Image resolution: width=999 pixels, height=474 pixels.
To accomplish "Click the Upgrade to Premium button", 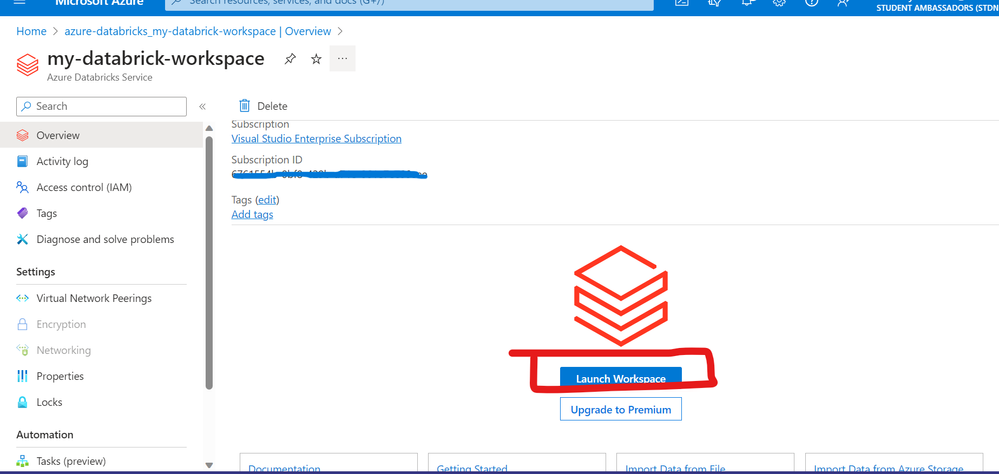I will click(621, 410).
